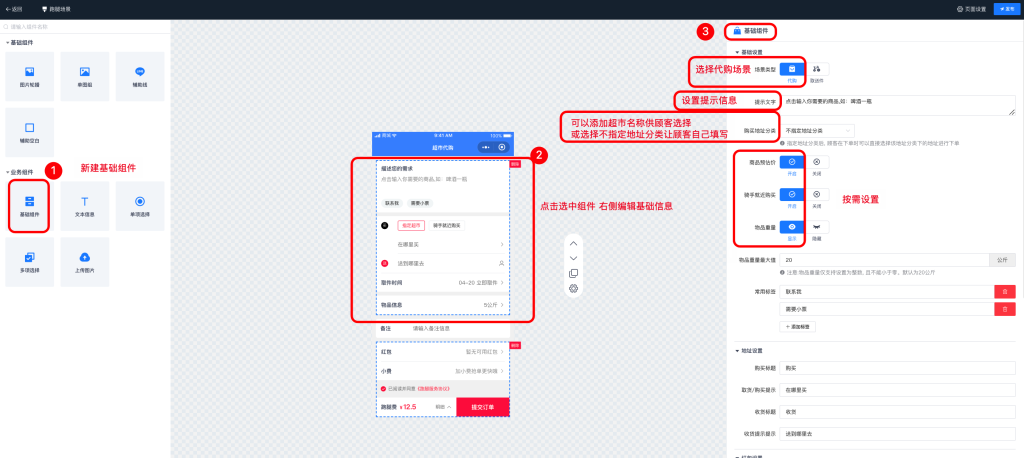Add the 文本信息 text component
1024x458 pixels.
(85, 205)
